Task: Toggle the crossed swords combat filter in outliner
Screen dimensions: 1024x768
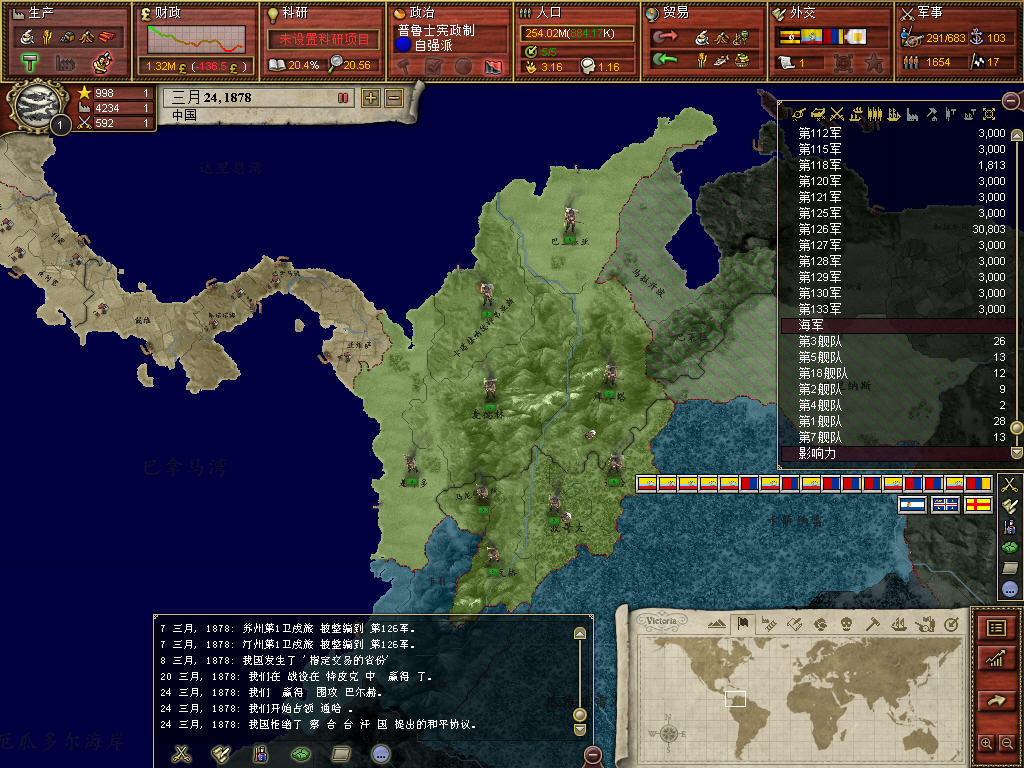Action: pos(837,115)
